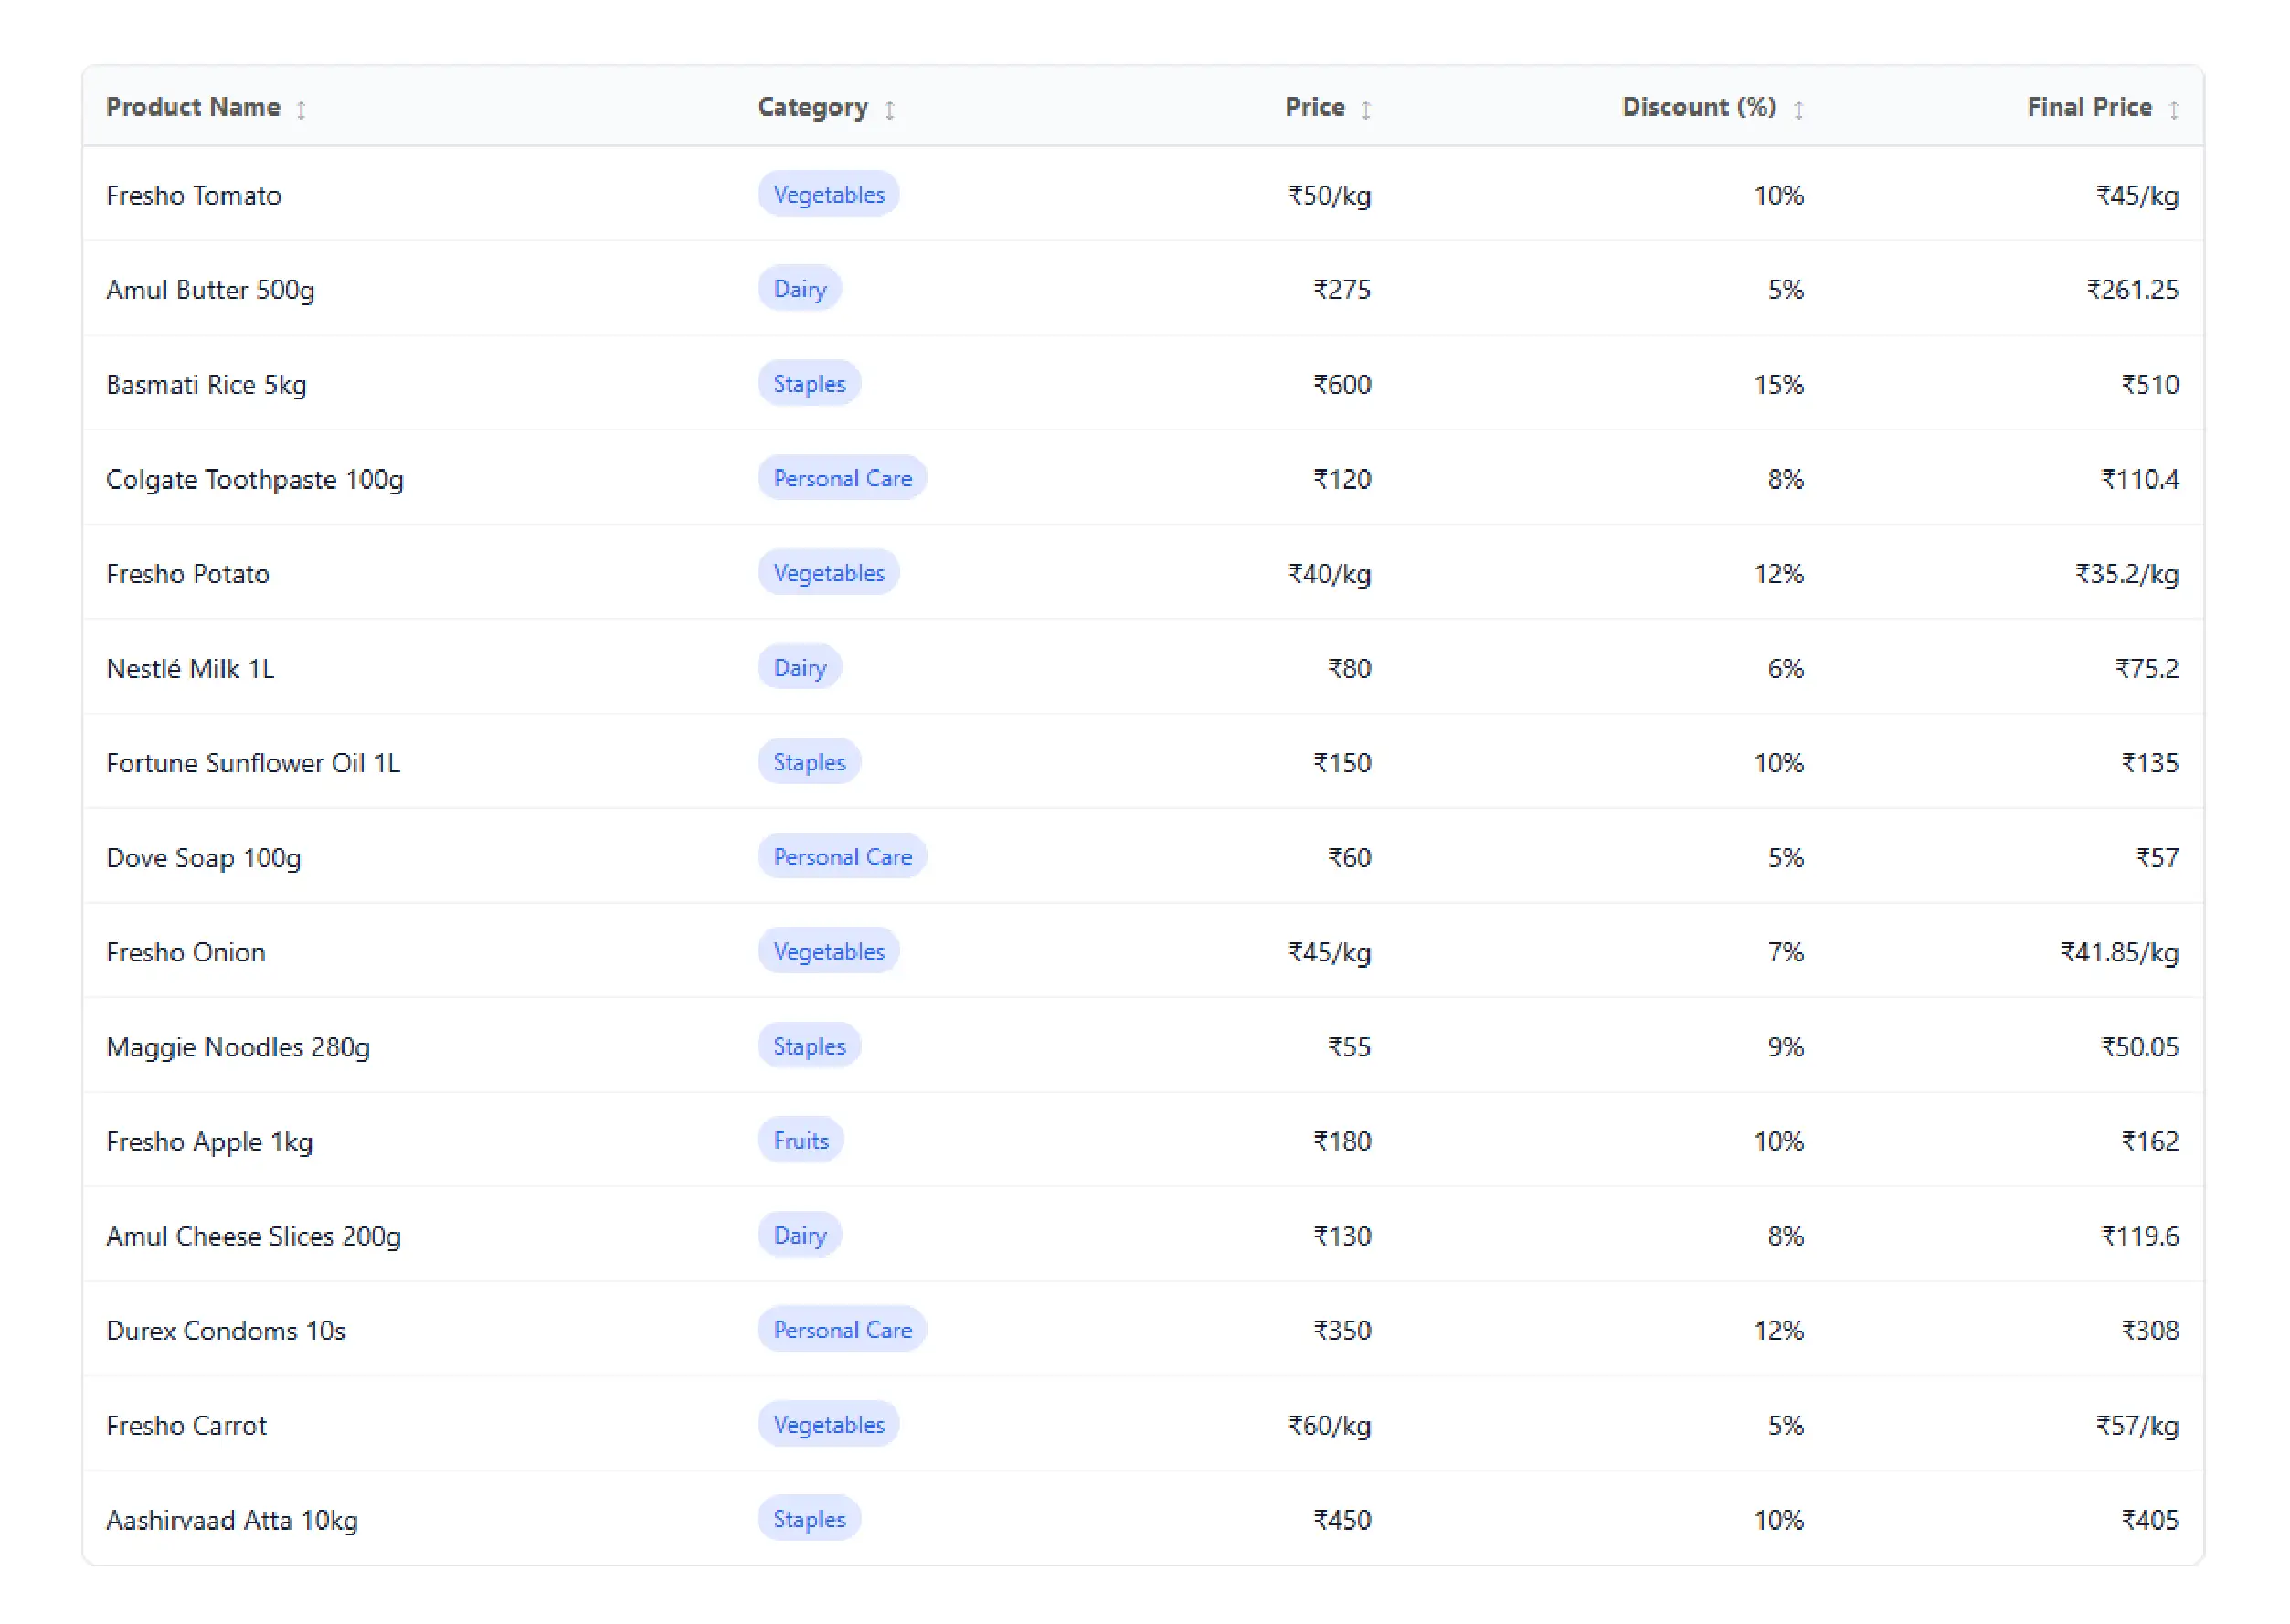
Task: Select the Staples badge for Basmati Rice
Action: 809,384
